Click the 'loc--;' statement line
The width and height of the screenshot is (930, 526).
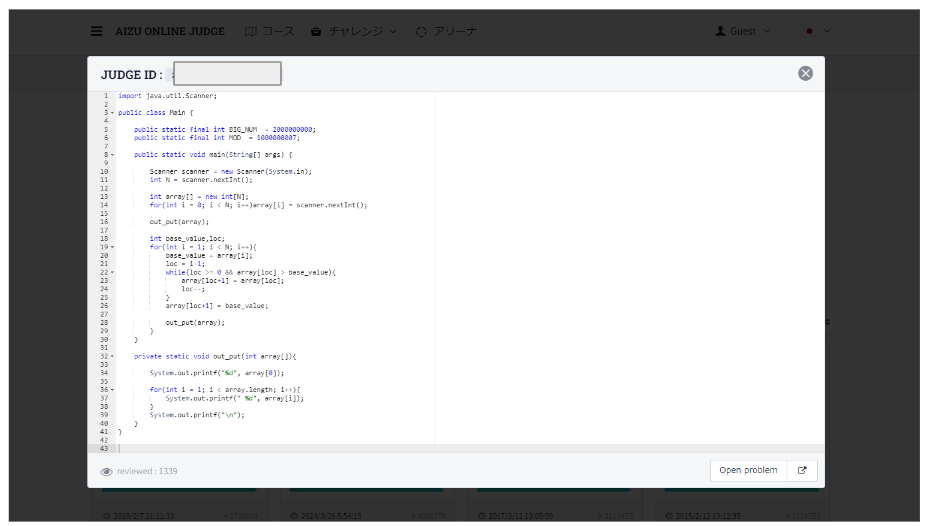pyautogui.click(x=193, y=289)
